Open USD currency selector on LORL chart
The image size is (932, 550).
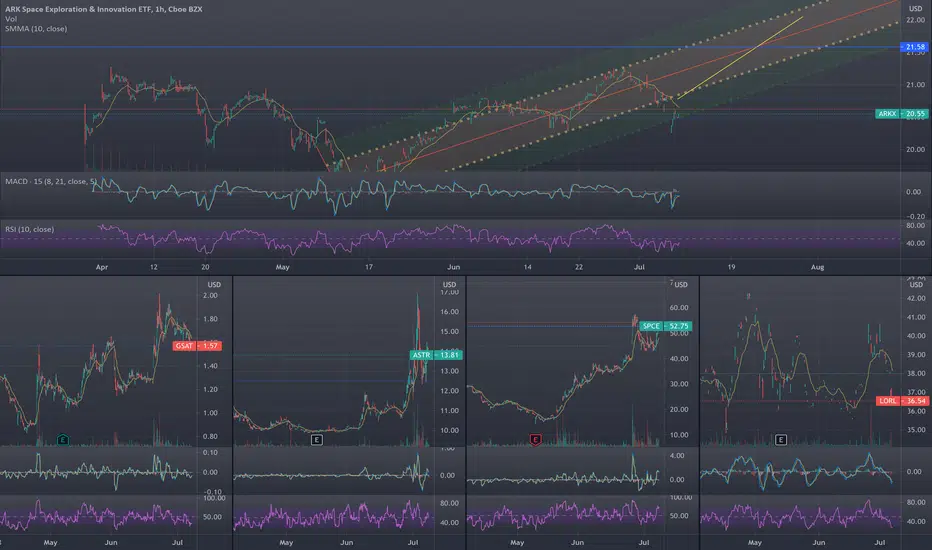(x=917, y=285)
